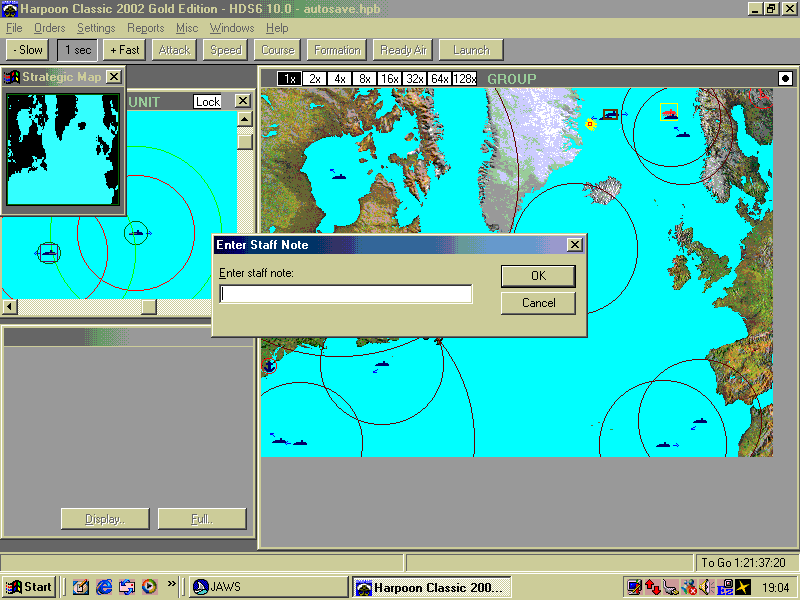Screen dimensions: 800x600
Task: Expand quick launch overflow chevron
Action: click(x=171, y=583)
